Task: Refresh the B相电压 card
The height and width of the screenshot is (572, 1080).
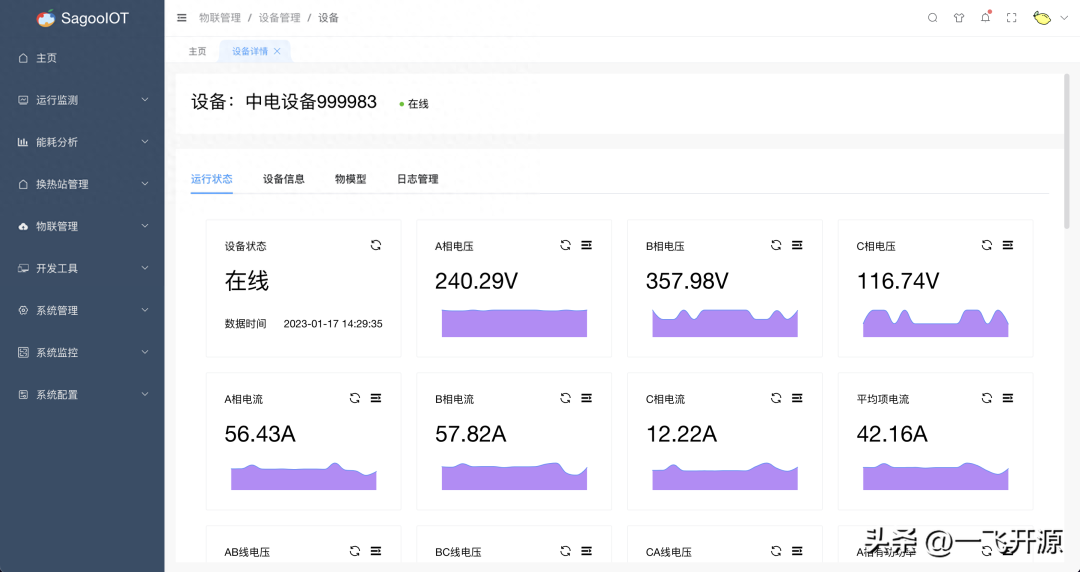Action: click(776, 245)
